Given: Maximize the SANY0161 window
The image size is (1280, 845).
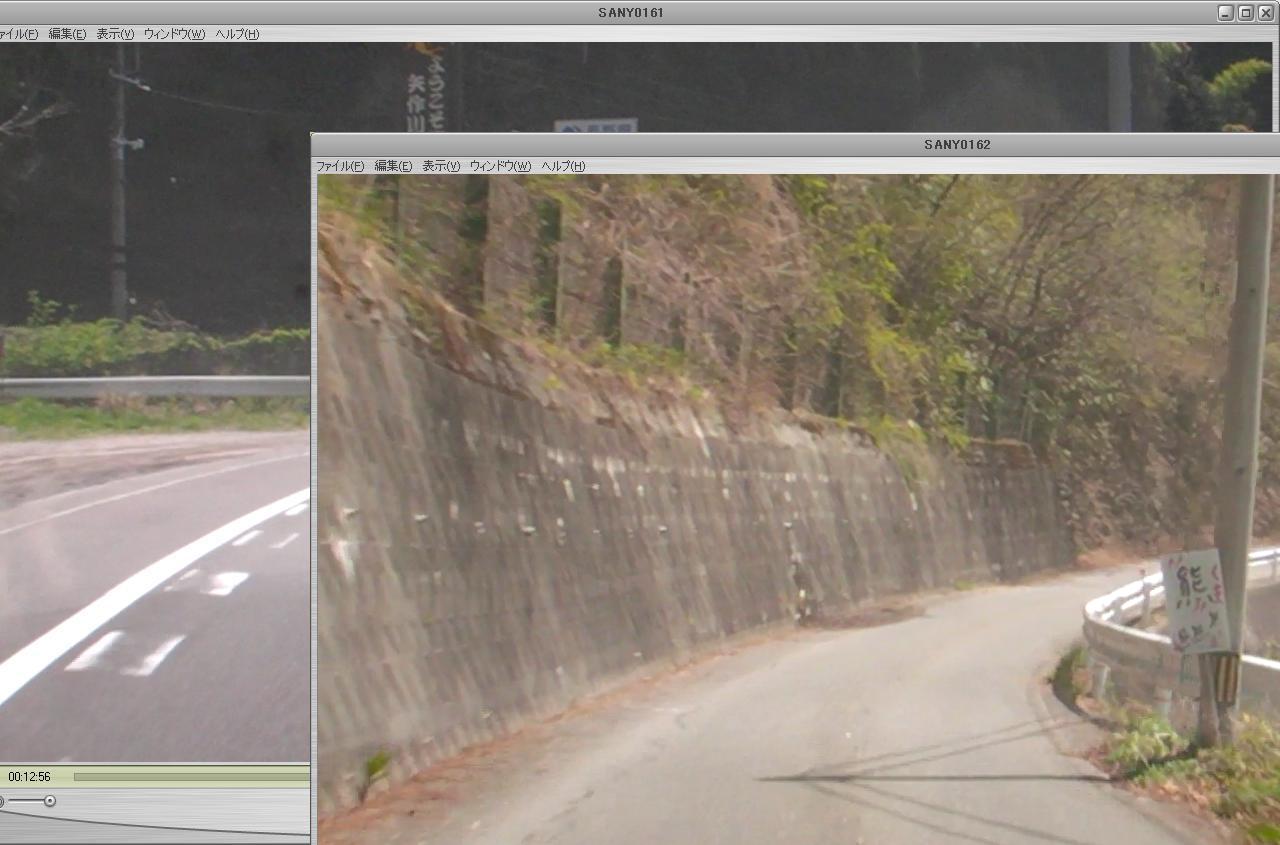Looking at the screenshot, I should tap(1246, 13).
